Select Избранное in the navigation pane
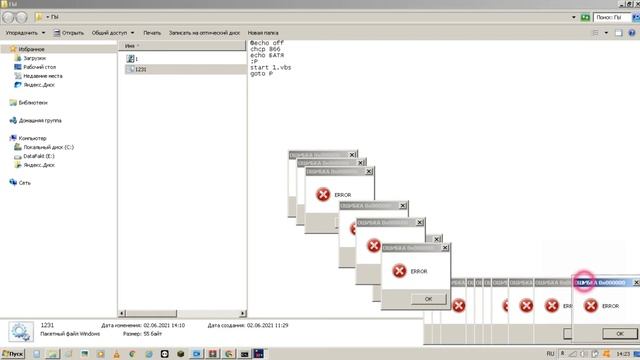The width and height of the screenshot is (640, 360). point(31,49)
